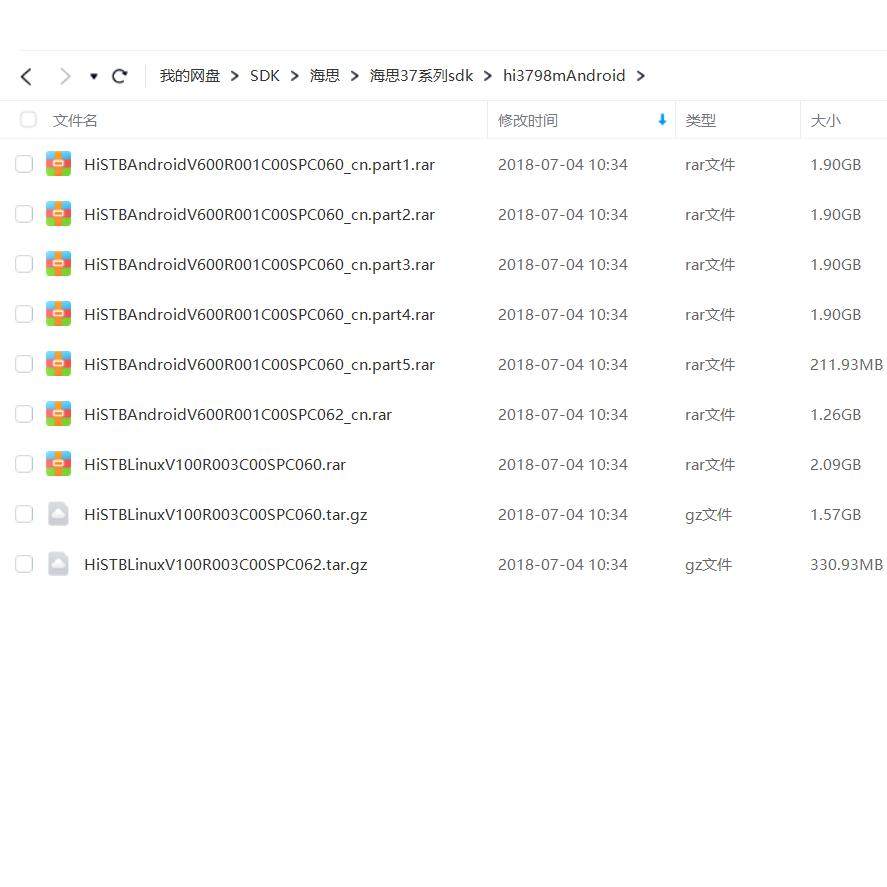Click file icon of SPC060.tar.gz
This screenshot has width=887, height=887.
[58, 514]
